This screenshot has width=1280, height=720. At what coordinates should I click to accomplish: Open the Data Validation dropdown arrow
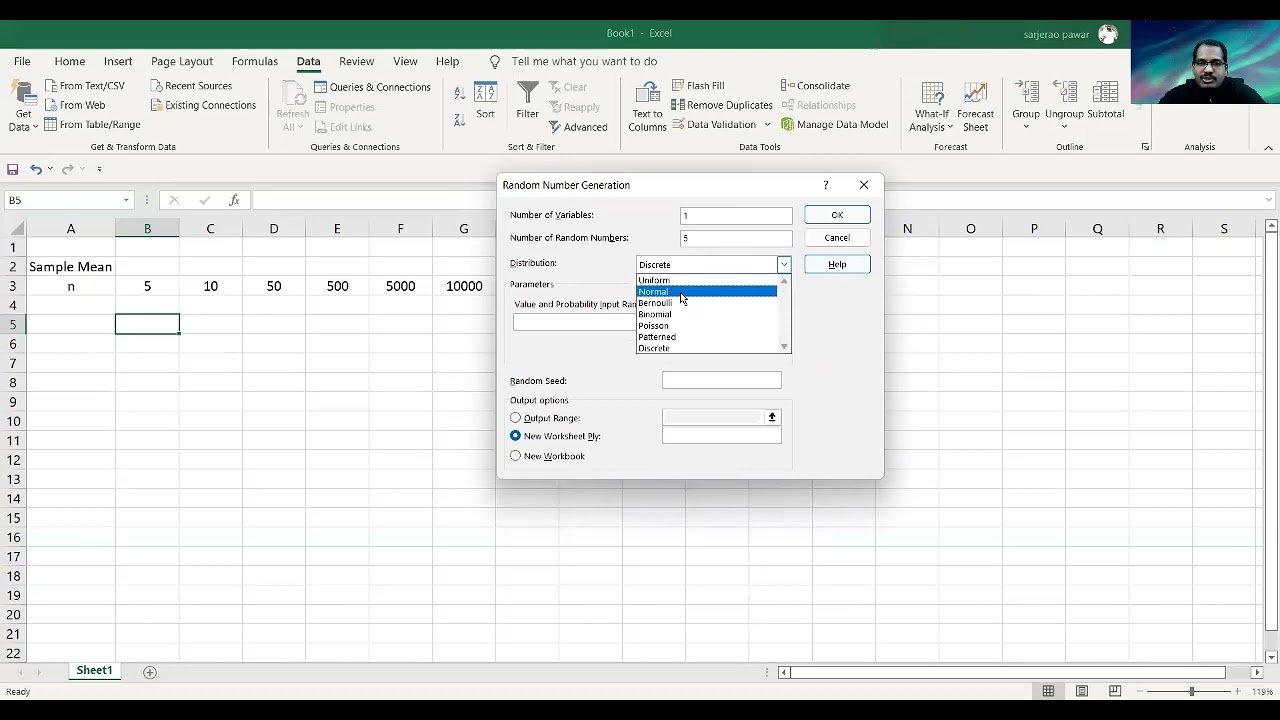point(768,125)
